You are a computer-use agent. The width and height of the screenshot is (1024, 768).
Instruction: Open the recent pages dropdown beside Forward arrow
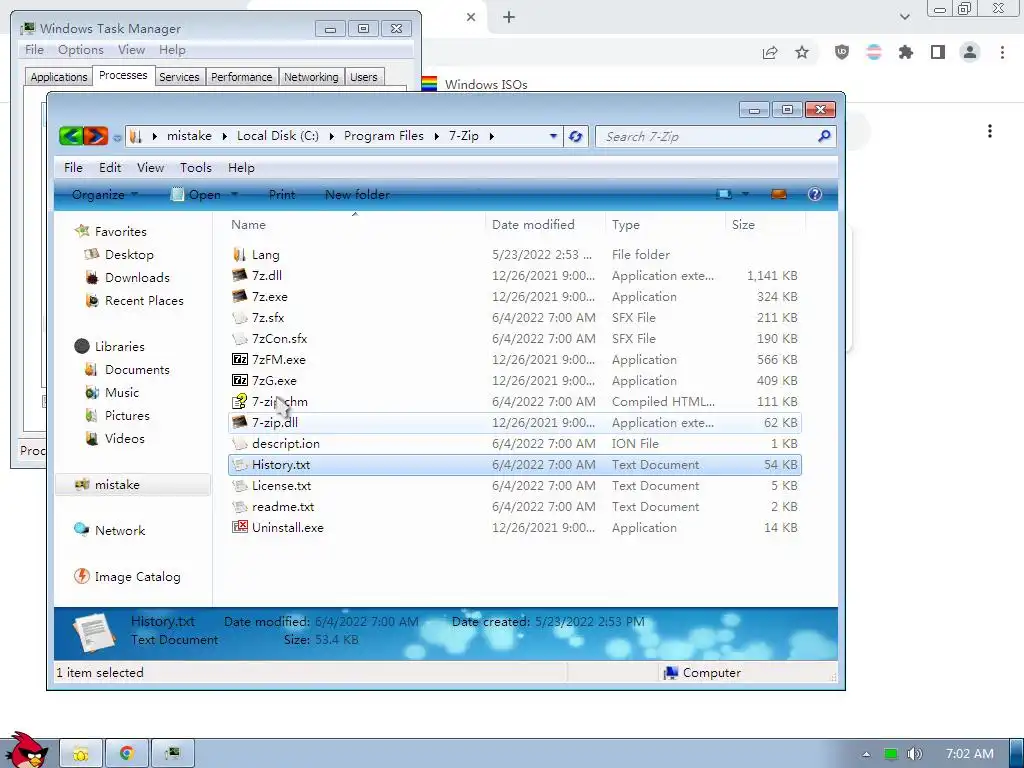[x=117, y=137]
